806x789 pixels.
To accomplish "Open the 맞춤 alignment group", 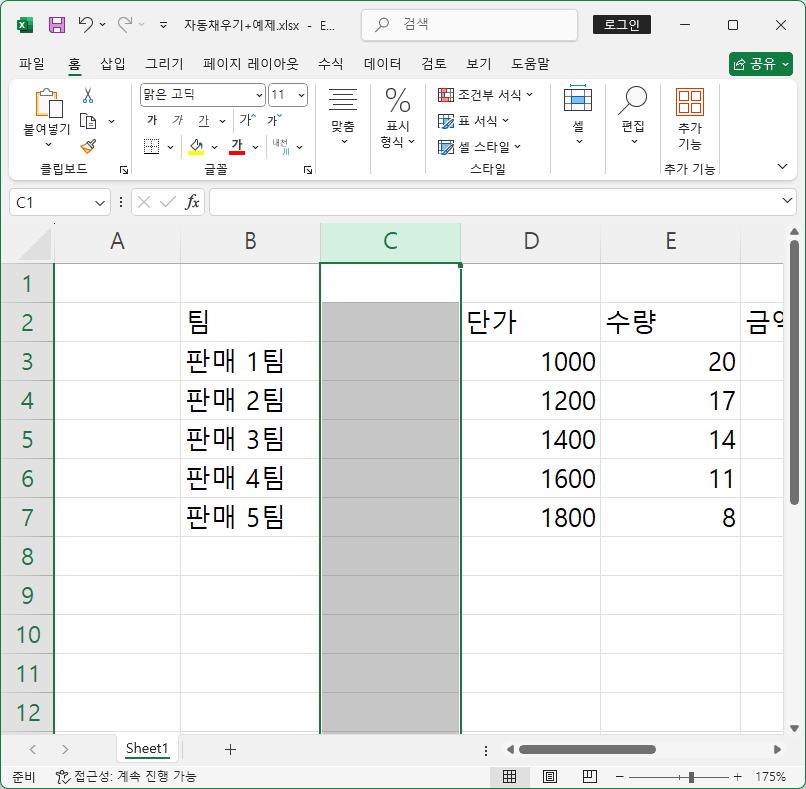I will [x=343, y=117].
